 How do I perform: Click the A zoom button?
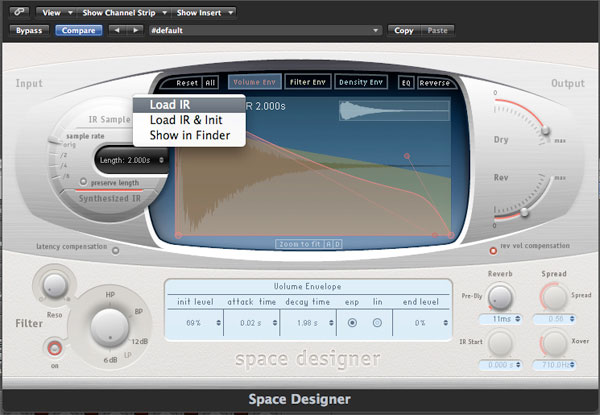pos(328,244)
